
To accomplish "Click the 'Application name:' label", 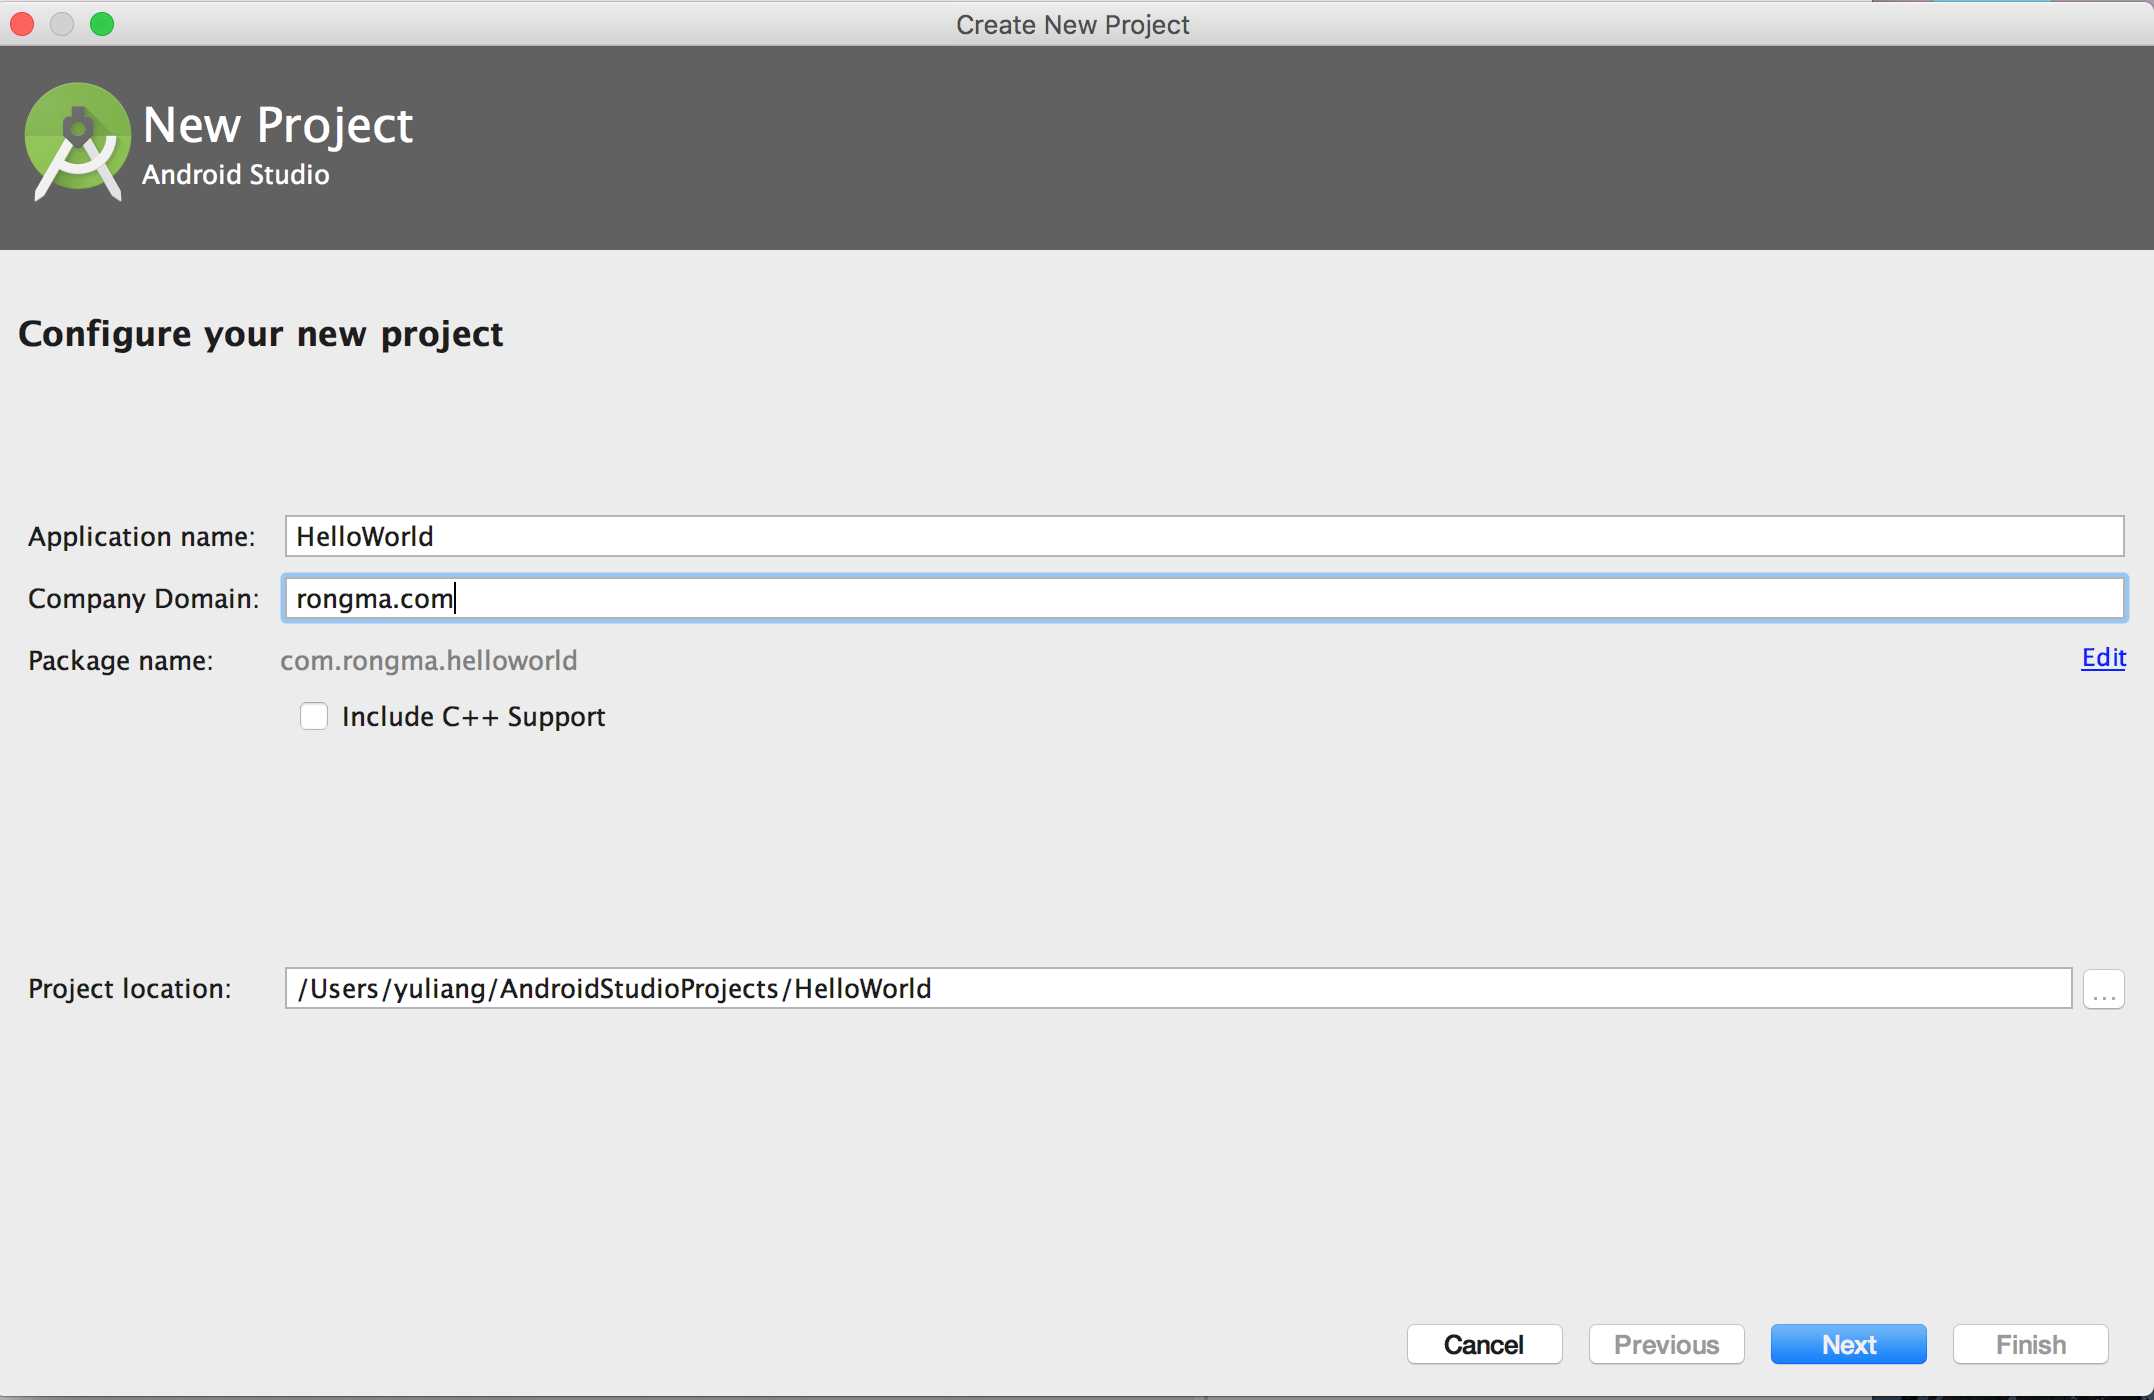I will tap(141, 537).
